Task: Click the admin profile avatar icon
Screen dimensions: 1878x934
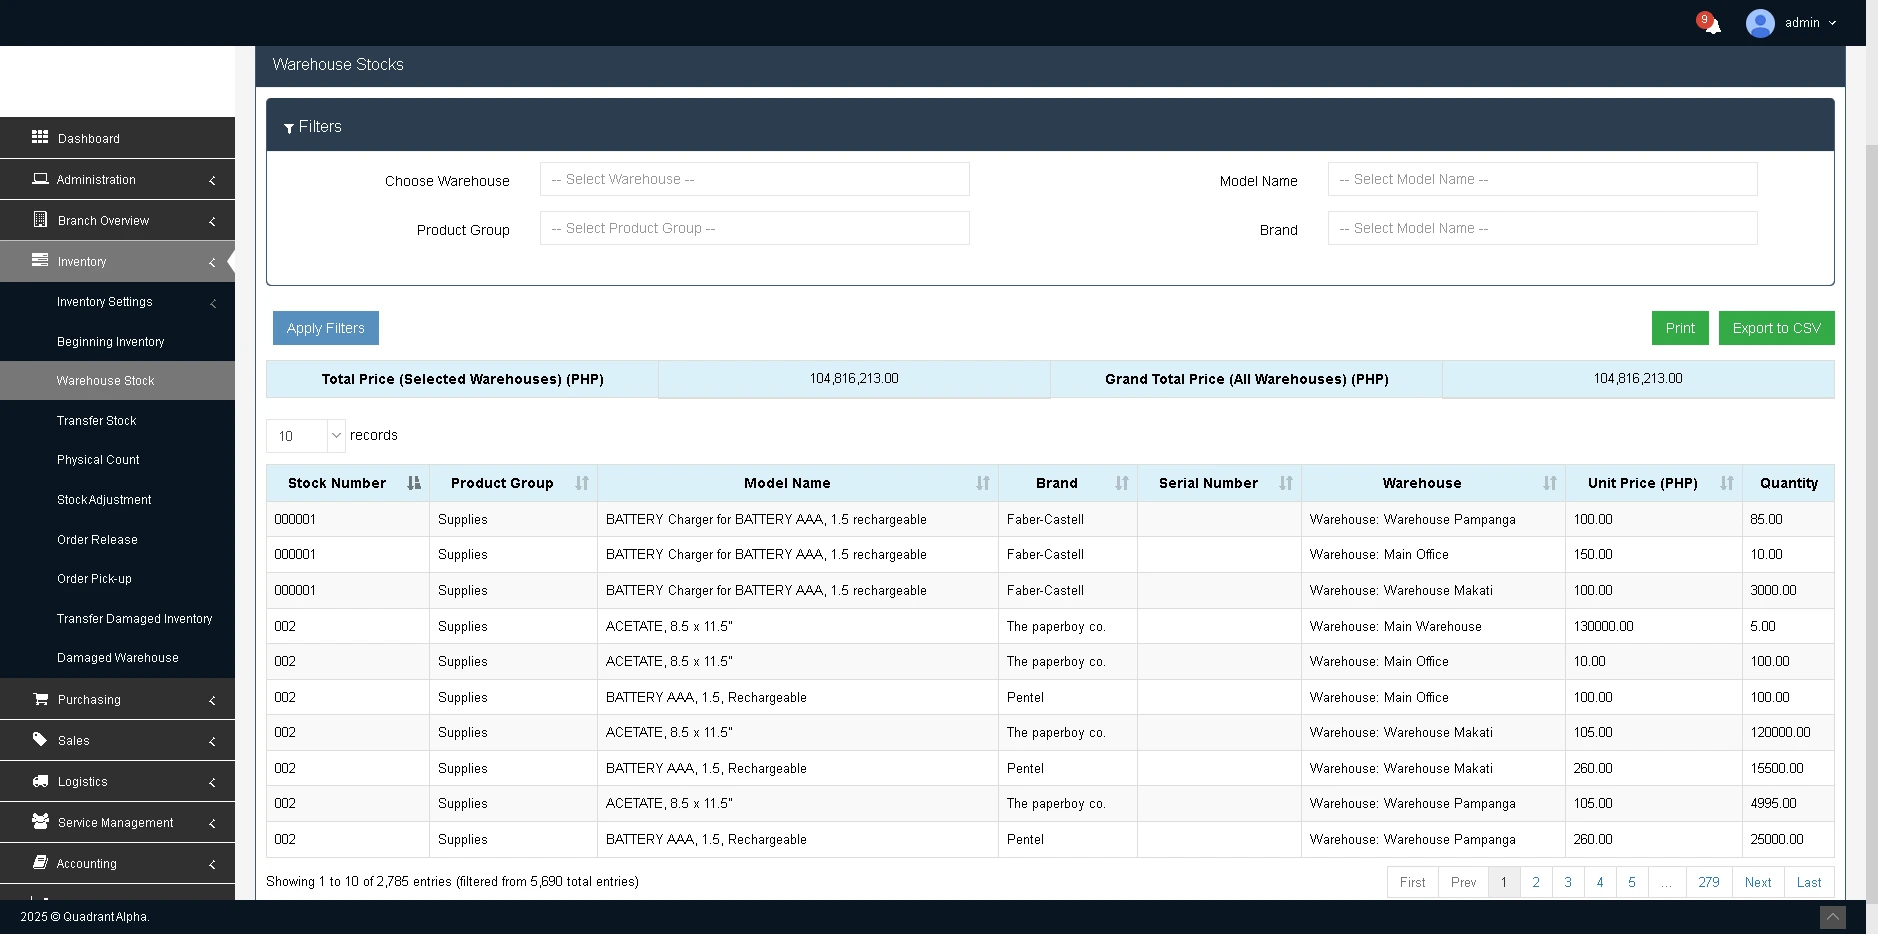Action: point(1759,22)
